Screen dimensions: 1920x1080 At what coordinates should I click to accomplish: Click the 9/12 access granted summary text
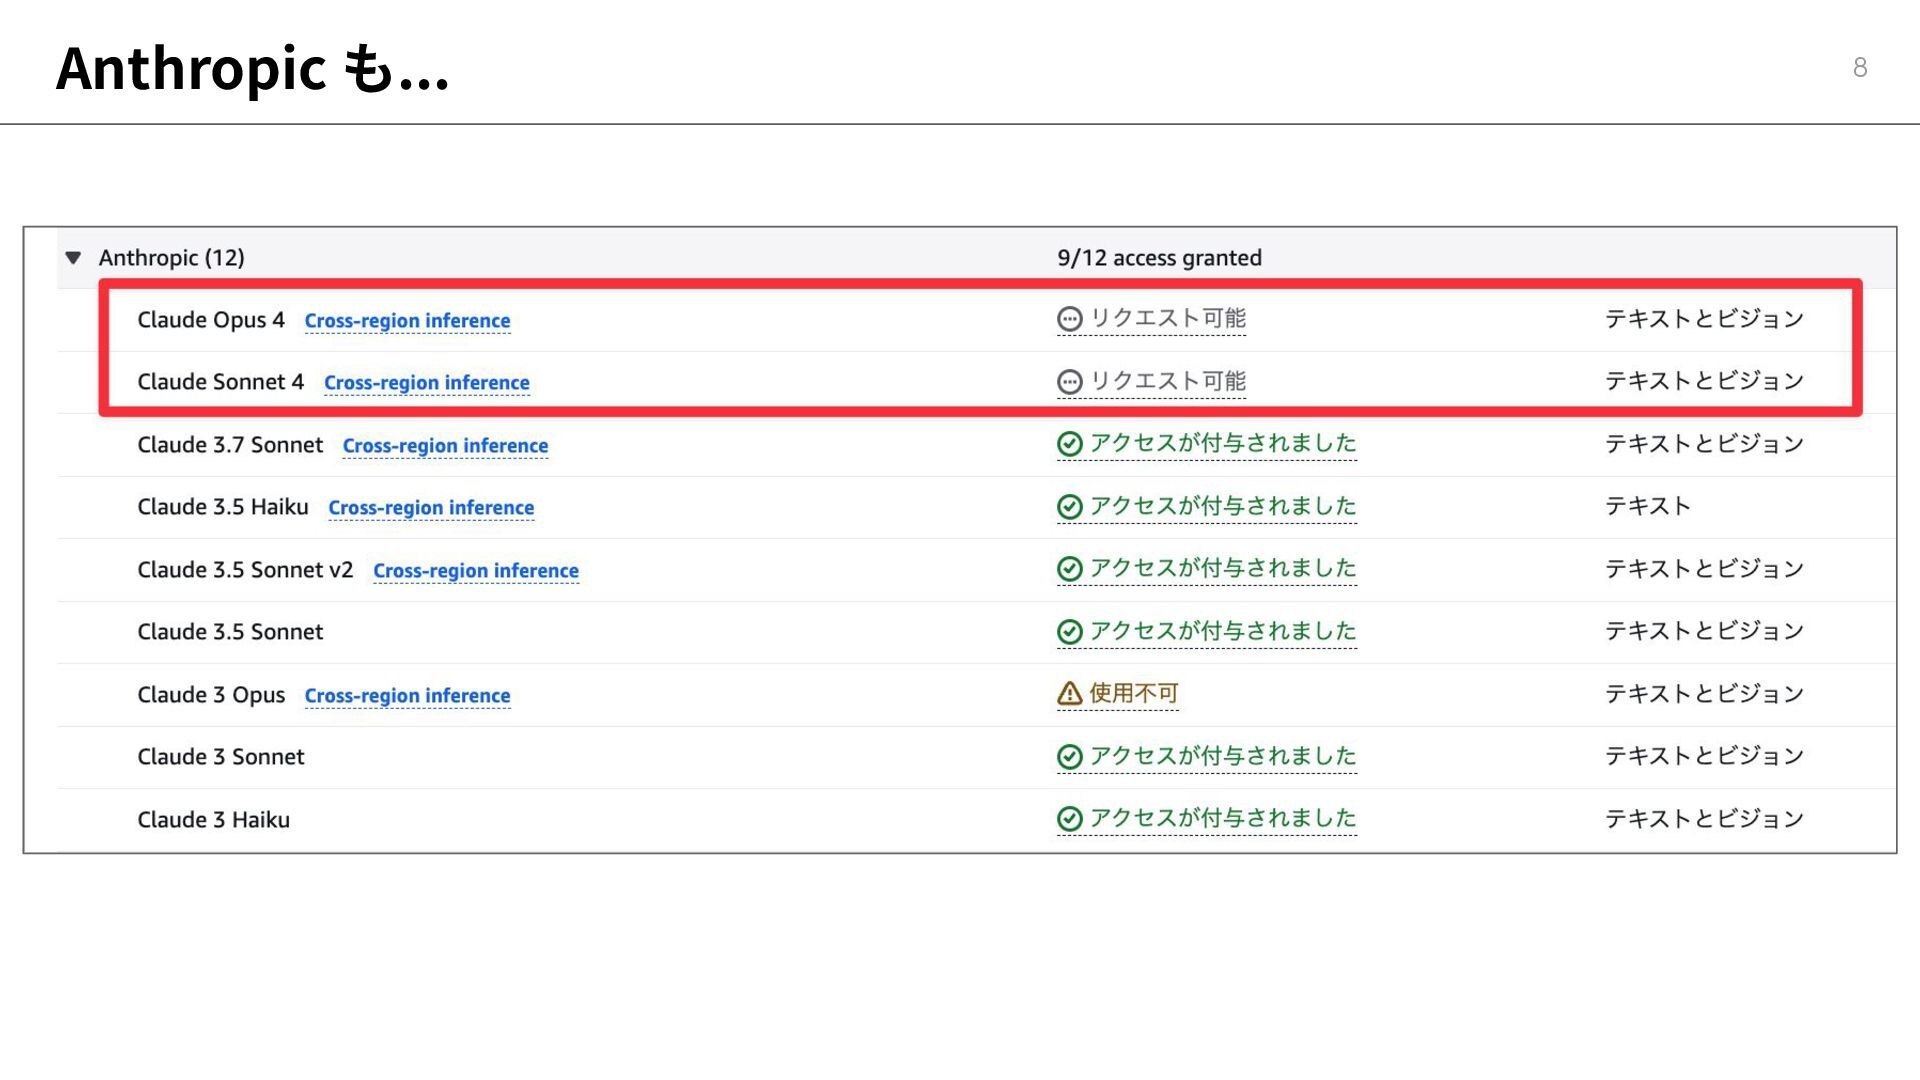pos(1159,258)
